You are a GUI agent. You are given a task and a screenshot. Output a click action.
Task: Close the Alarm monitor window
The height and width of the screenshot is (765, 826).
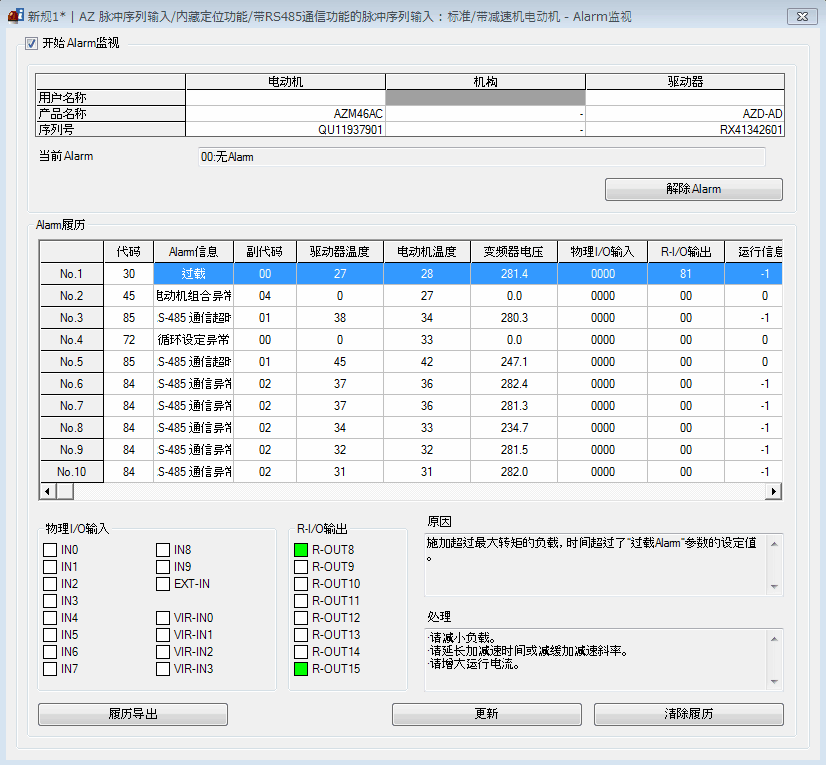pyautogui.click(x=799, y=16)
